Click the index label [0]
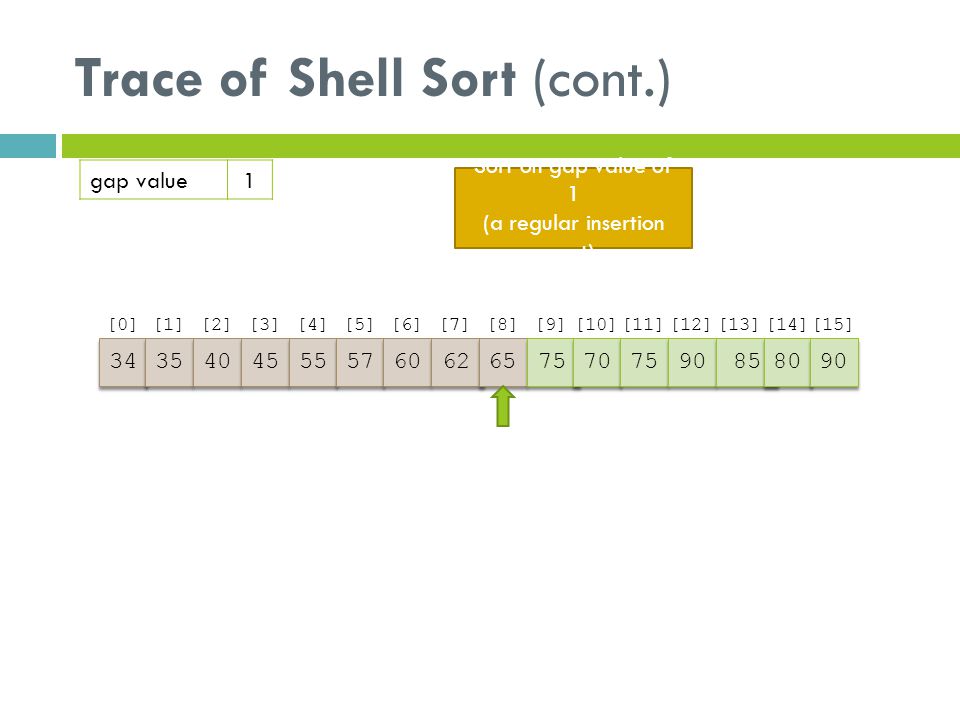The image size is (960, 720). tap(122, 324)
